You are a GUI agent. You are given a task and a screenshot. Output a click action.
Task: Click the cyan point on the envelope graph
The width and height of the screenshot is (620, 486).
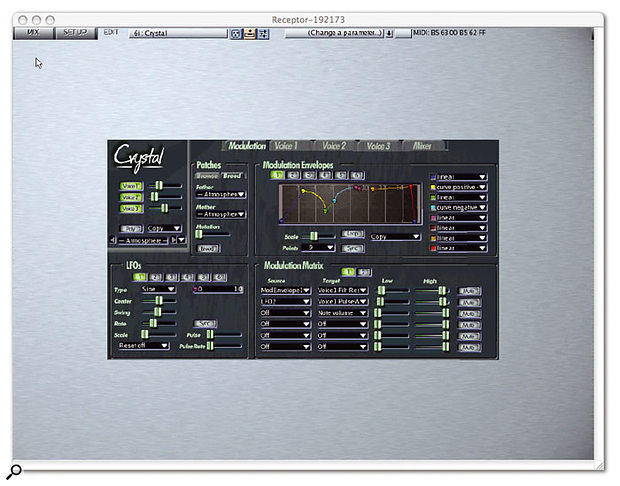pyautogui.click(x=335, y=201)
